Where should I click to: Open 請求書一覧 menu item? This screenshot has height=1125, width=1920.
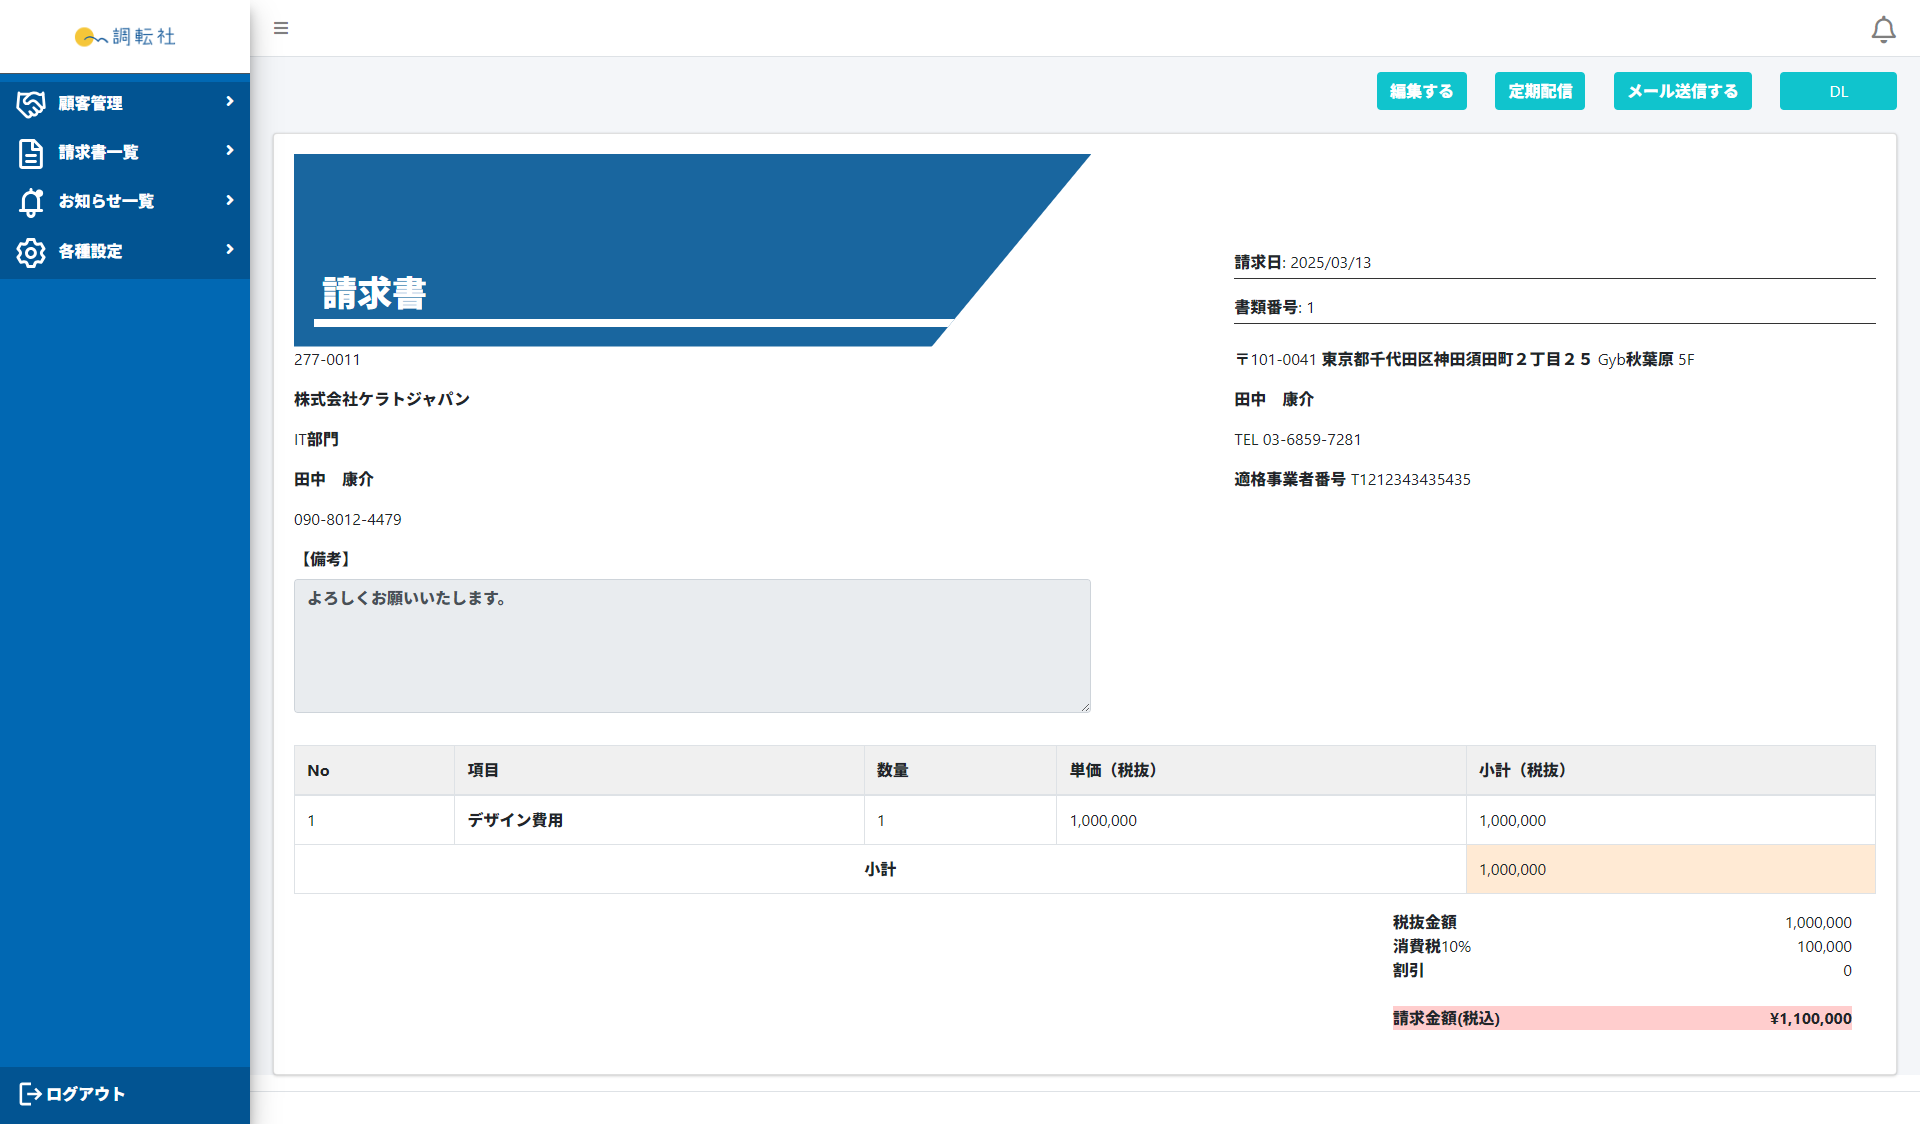coord(98,152)
